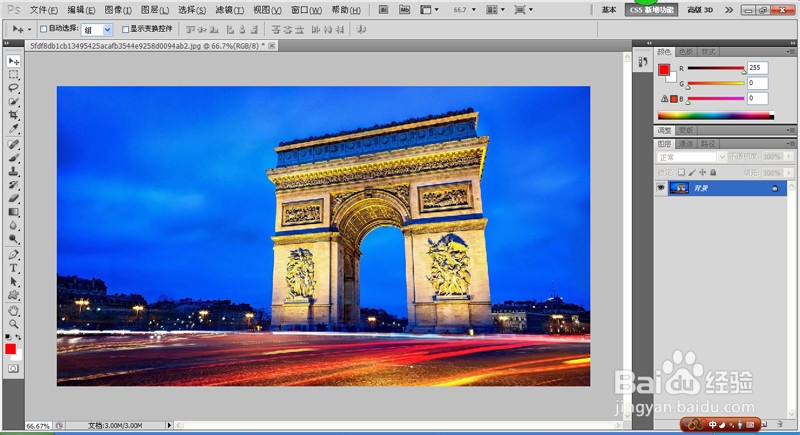Viewport: 800px width, 435px height.
Task: Select the History Brush tool
Action: [x=13, y=185]
